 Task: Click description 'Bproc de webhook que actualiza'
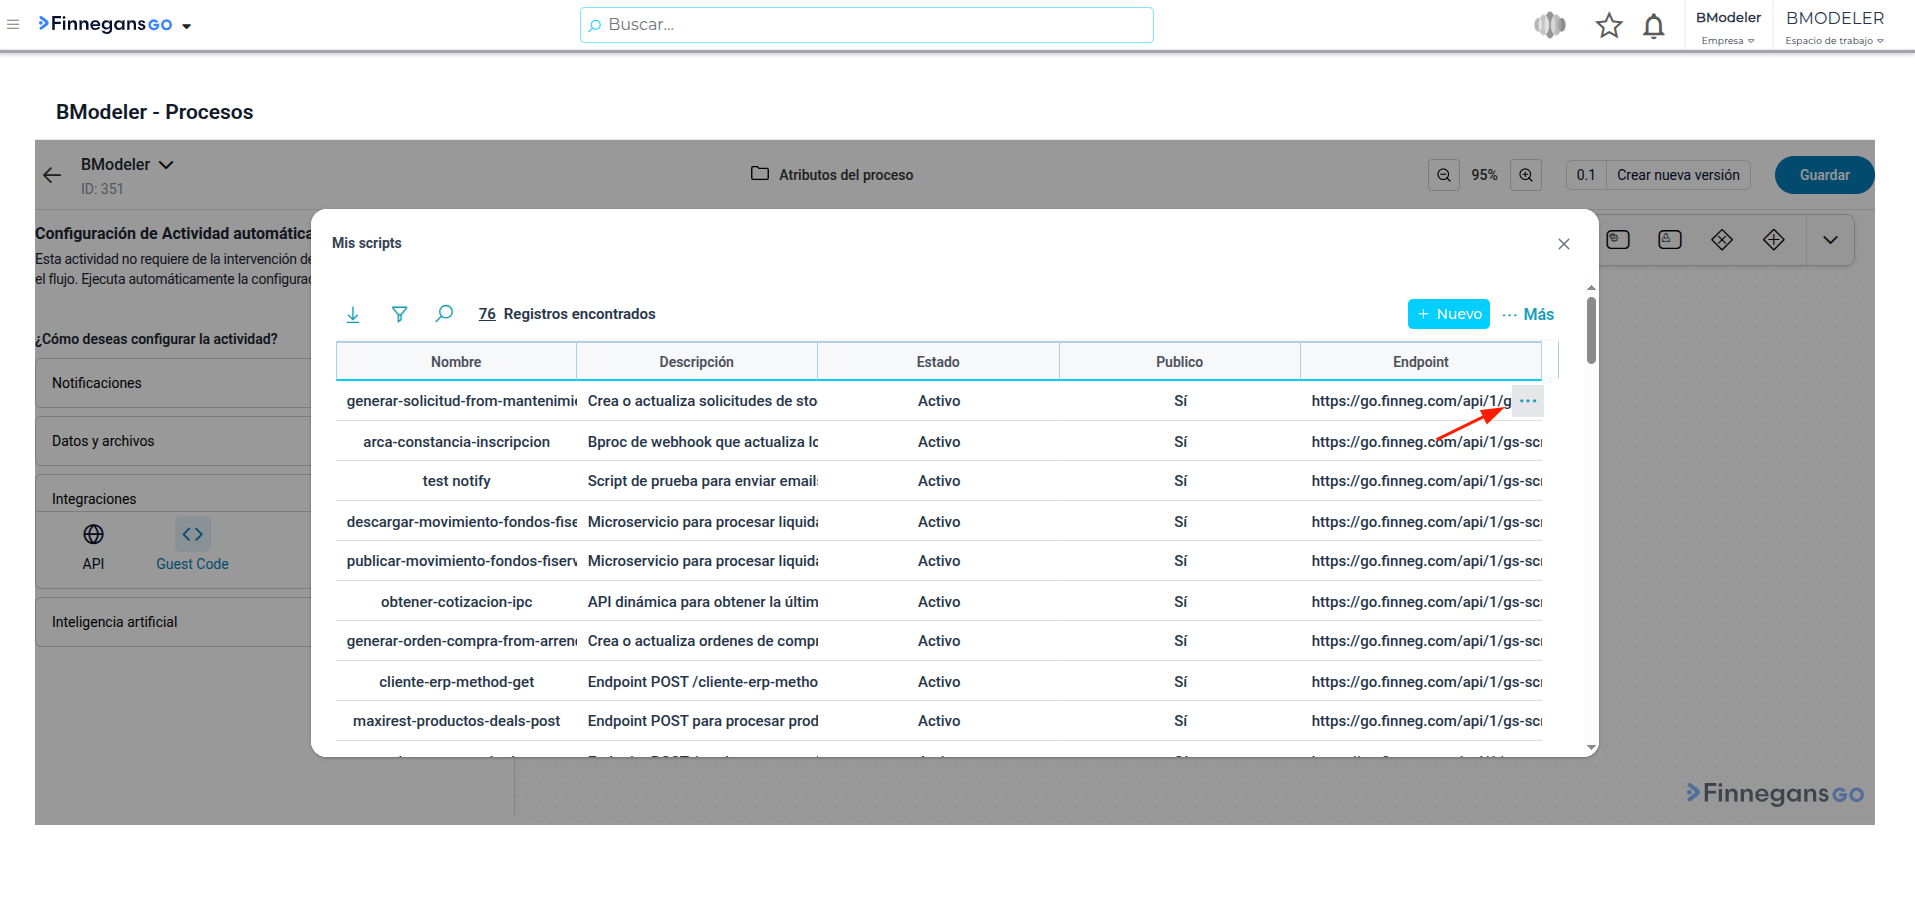702,442
